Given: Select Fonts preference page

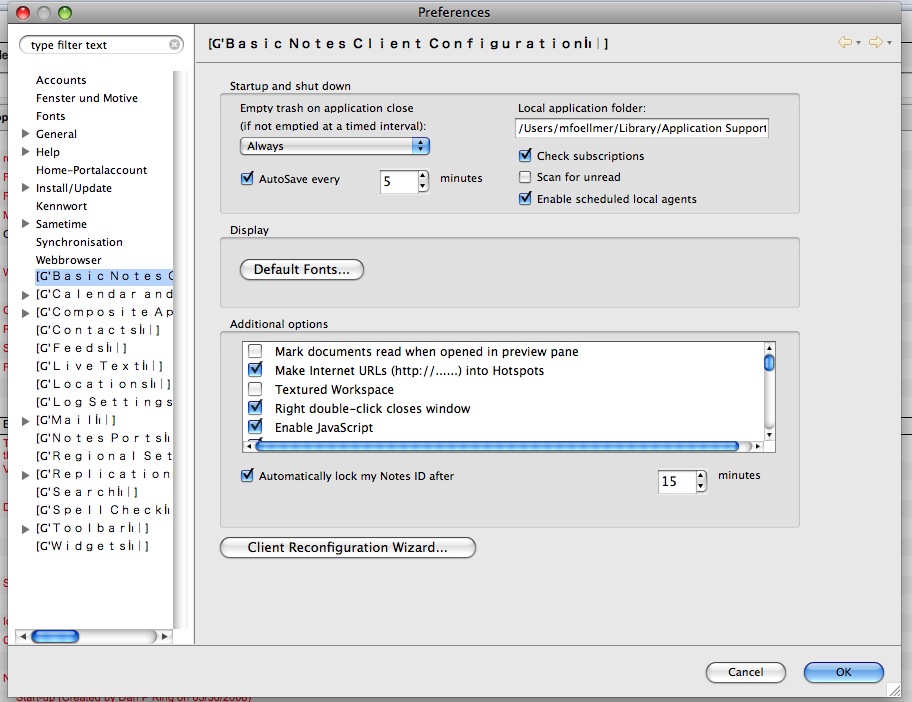Looking at the screenshot, I should click(x=51, y=116).
